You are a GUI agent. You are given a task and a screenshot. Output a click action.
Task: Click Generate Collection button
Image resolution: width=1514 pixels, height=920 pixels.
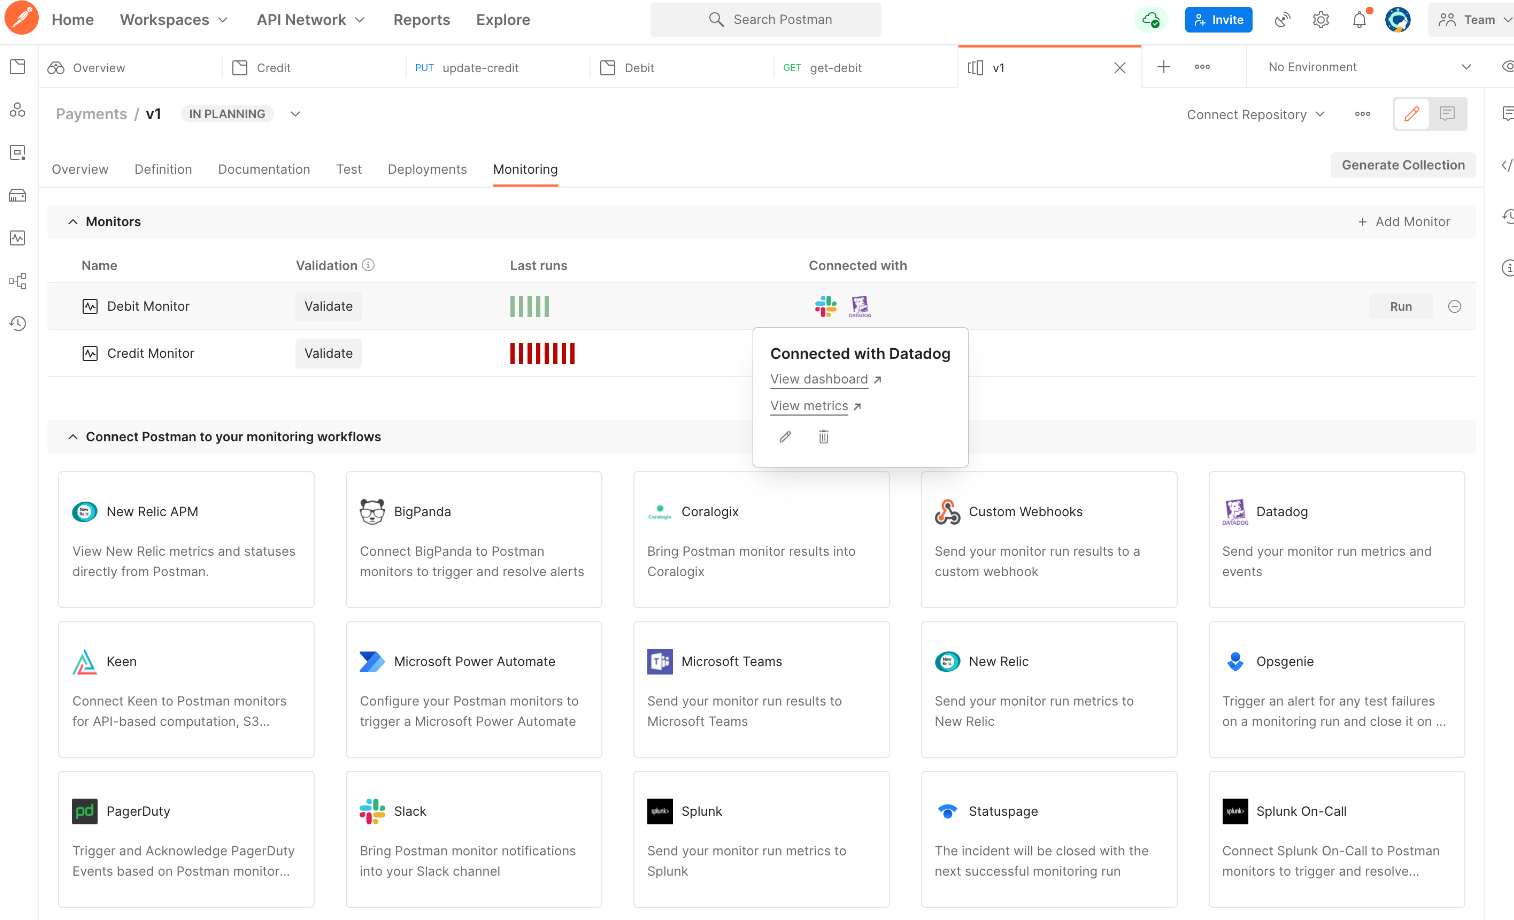click(x=1403, y=165)
